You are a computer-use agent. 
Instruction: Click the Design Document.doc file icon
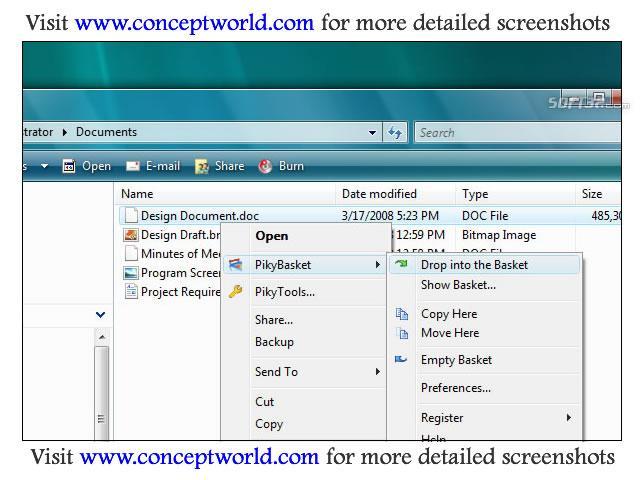pyautogui.click(x=131, y=215)
